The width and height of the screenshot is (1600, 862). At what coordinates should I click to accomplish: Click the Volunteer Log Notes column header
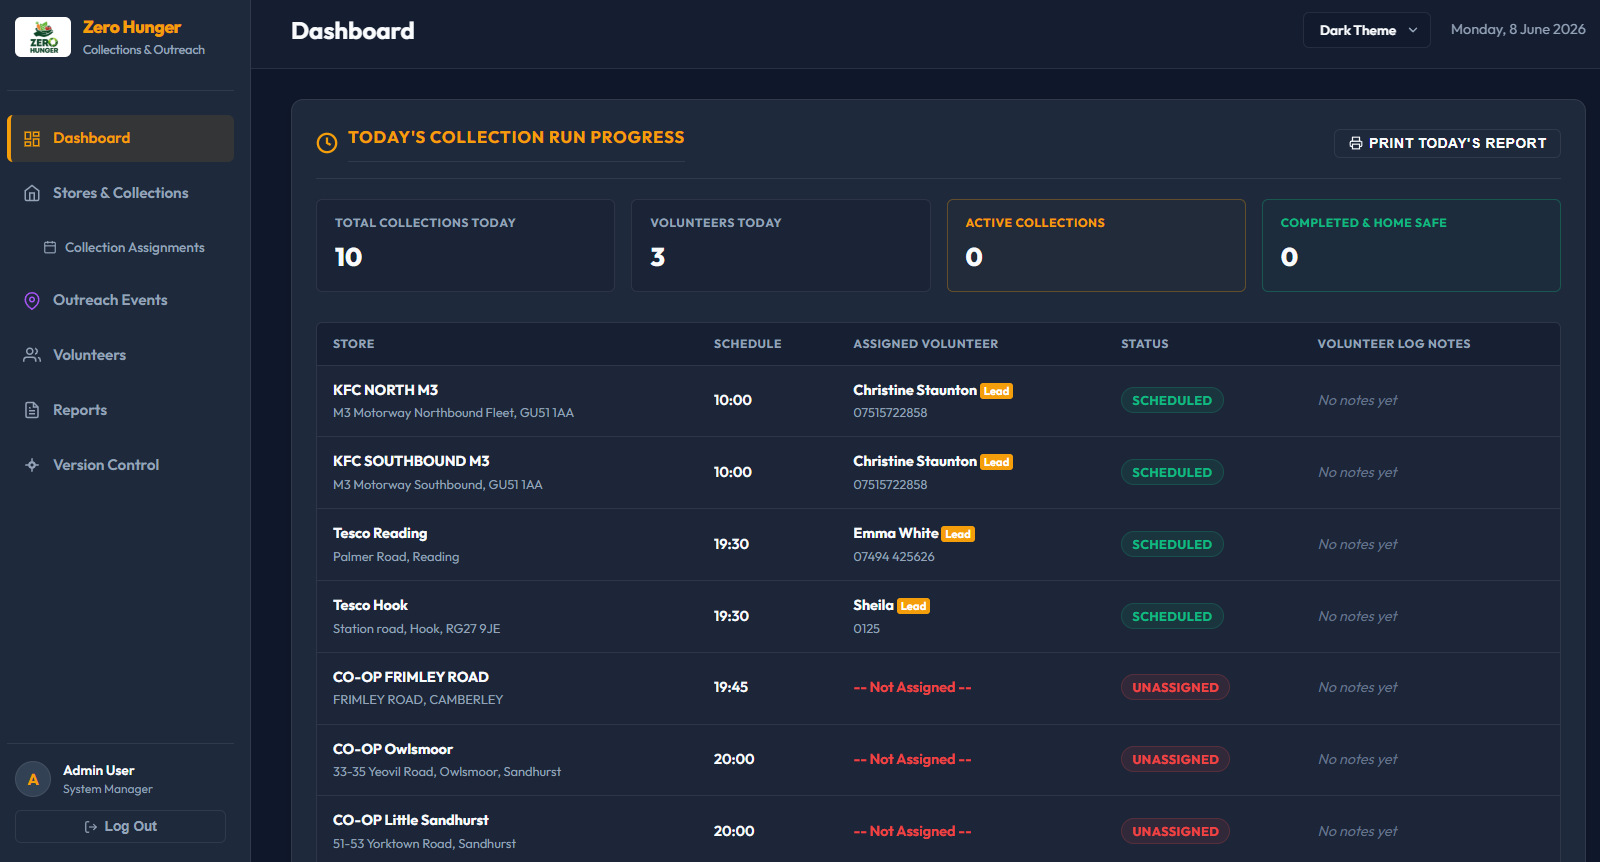(x=1393, y=344)
